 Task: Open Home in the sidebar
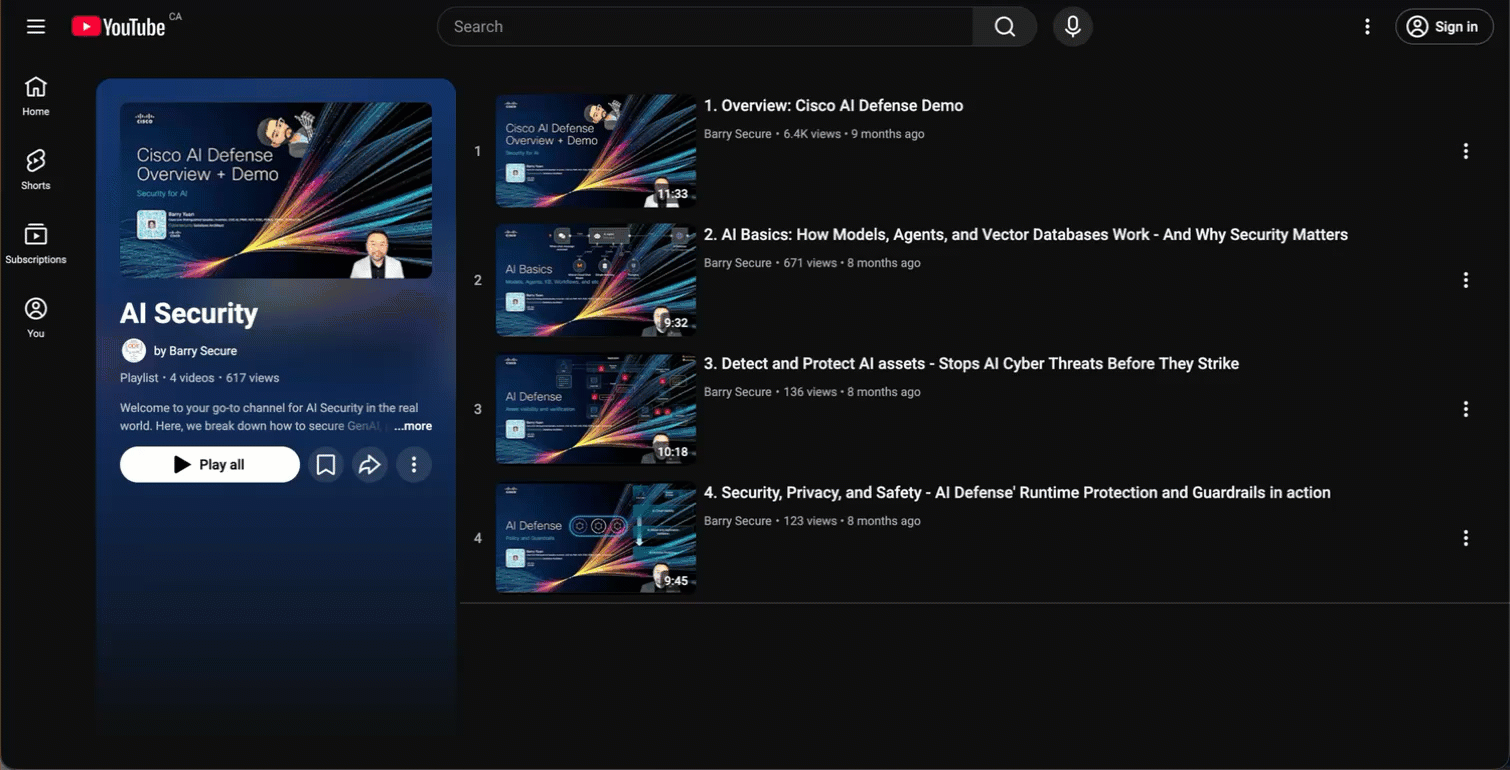pyautogui.click(x=36, y=96)
